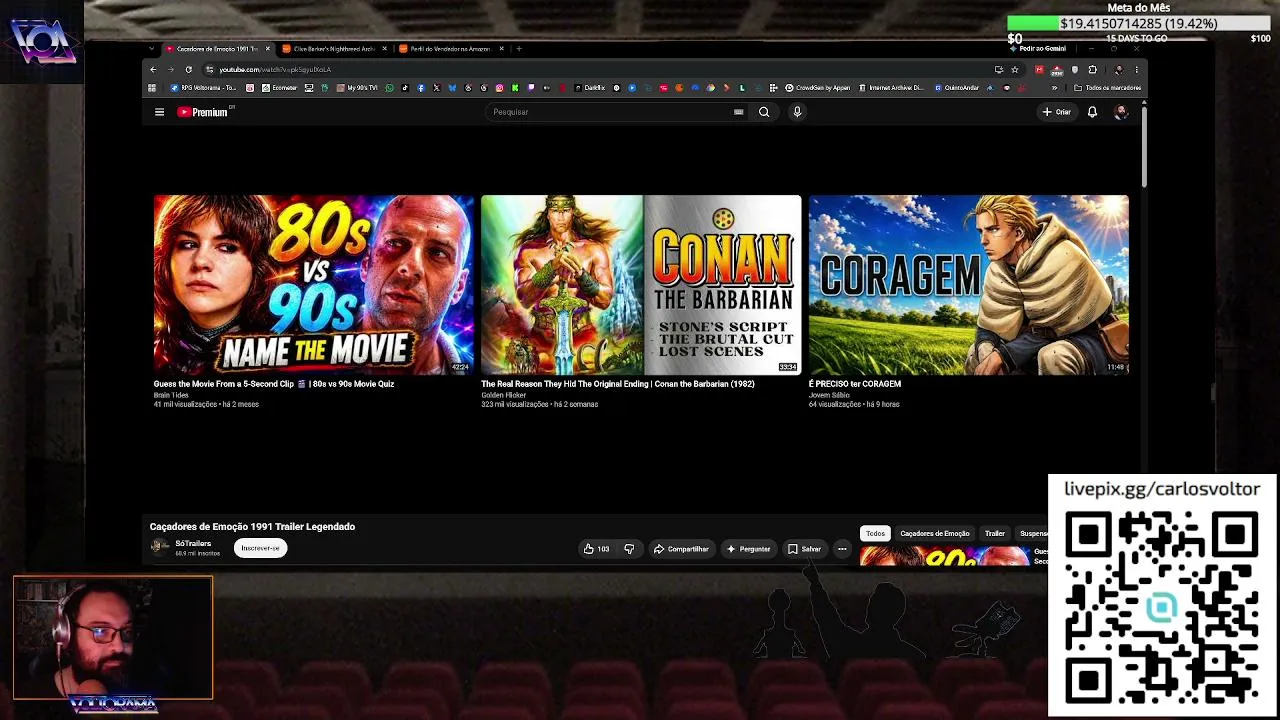Viewport: 1280px width, 720px height.
Task: Open the TikTok bookmark
Action: pyautogui.click(x=405, y=88)
